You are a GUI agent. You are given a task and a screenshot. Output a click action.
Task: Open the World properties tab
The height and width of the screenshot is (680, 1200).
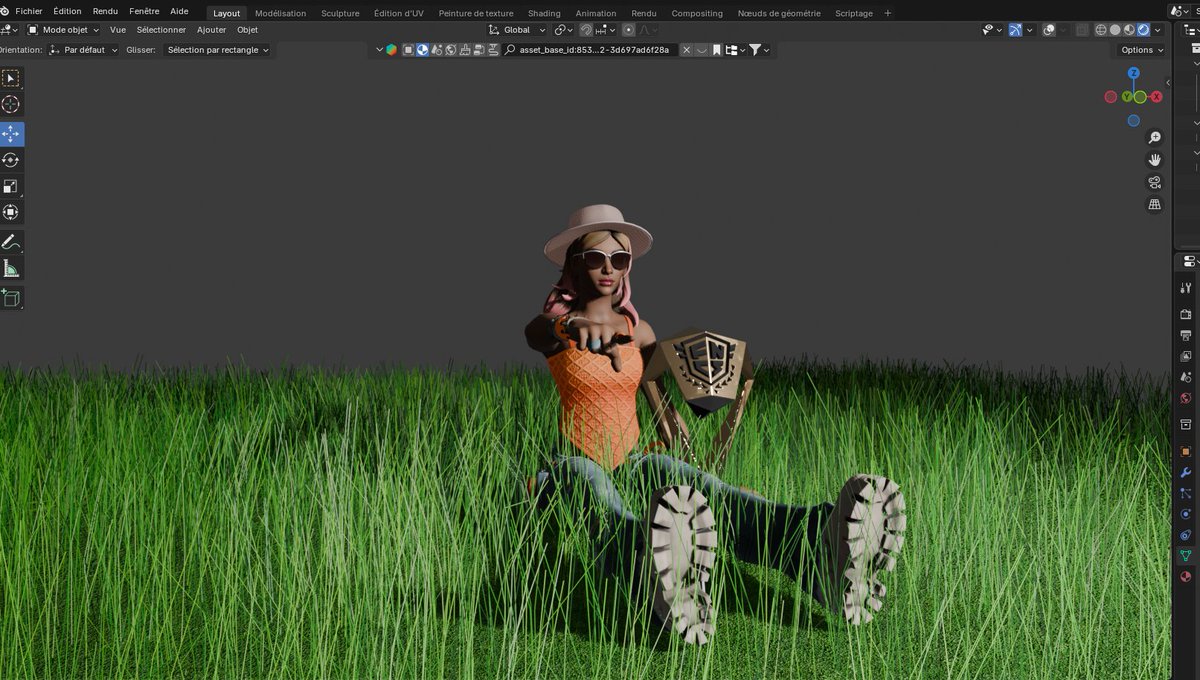click(x=1186, y=398)
